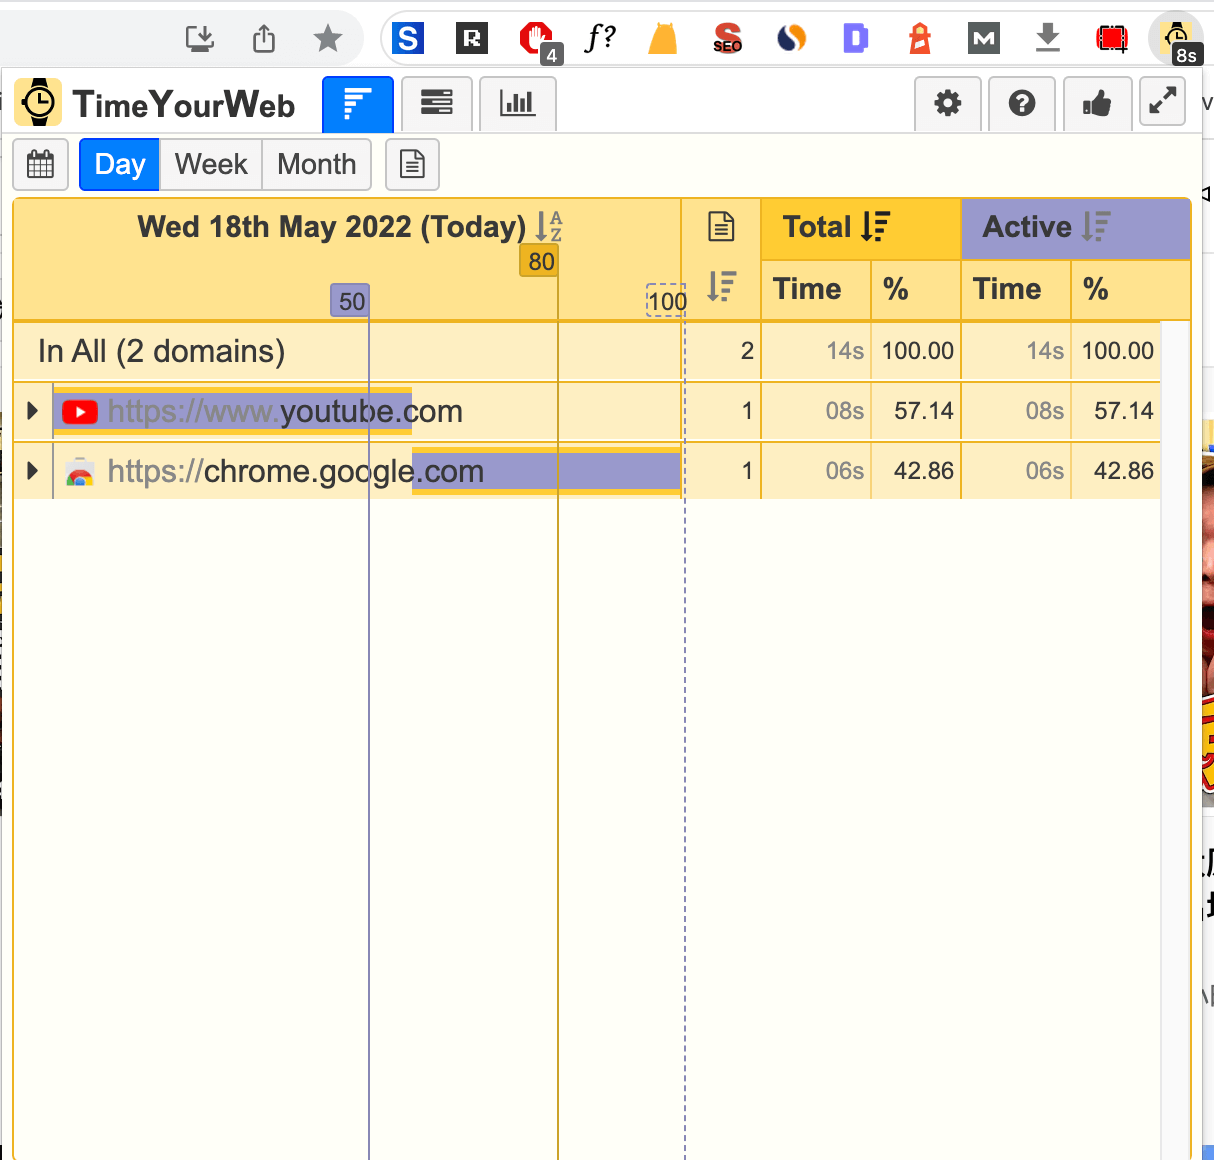
Task: Open the TimeYourWeb help panel
Action: pyautogui.click(x=1021, y=103)
